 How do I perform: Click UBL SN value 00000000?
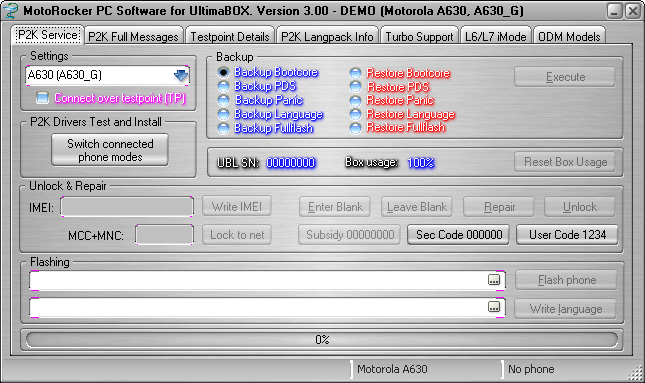pos(291,163)
